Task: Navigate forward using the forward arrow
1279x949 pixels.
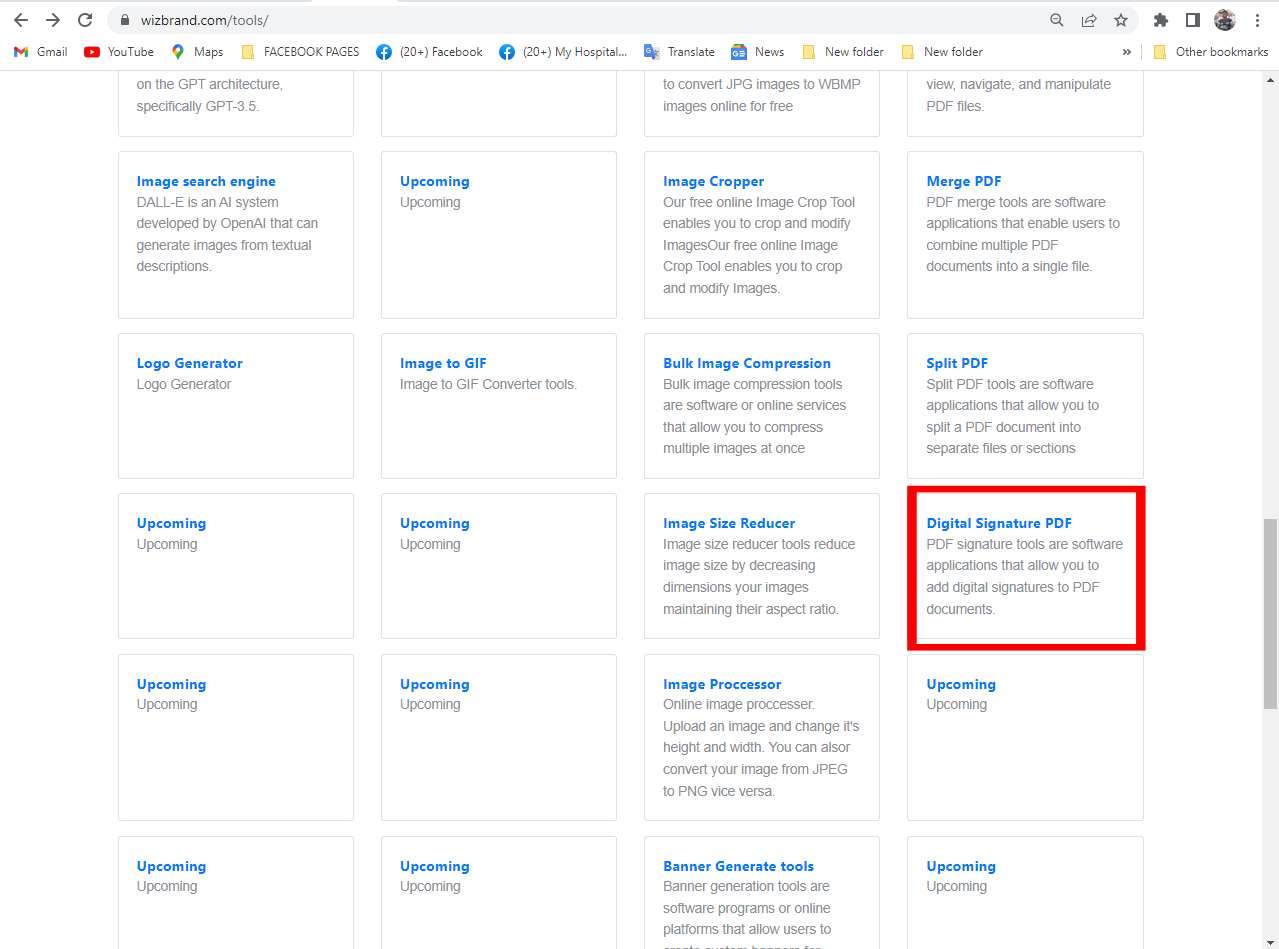Action: tap(53, 19)
